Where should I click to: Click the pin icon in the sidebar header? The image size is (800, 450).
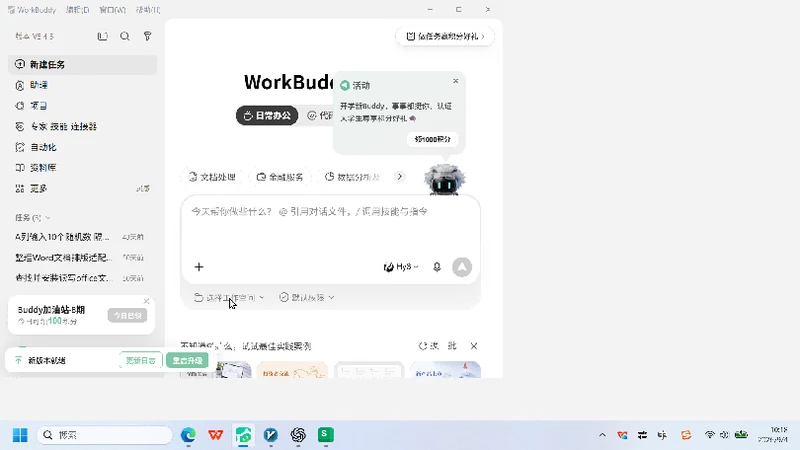coord(147,36)
